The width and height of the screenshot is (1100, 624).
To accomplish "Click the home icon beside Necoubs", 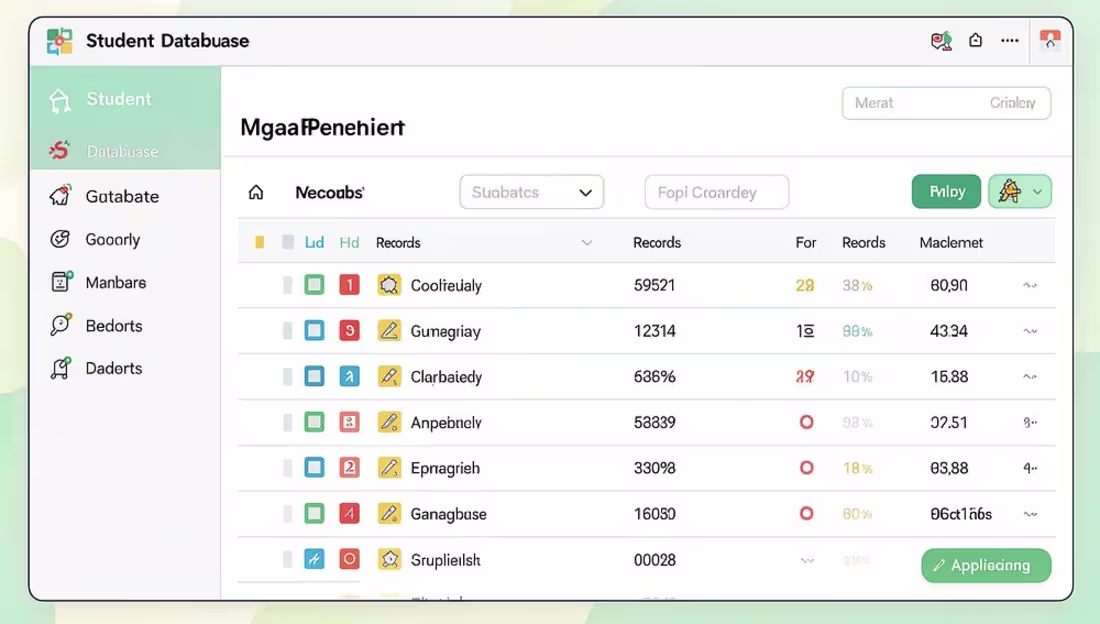I will click(x=256, y=192).
